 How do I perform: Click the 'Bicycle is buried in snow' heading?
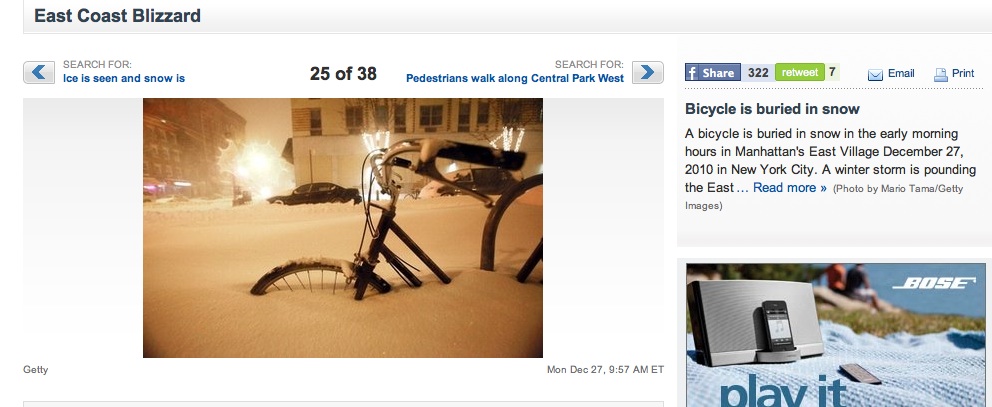(772, 109)
